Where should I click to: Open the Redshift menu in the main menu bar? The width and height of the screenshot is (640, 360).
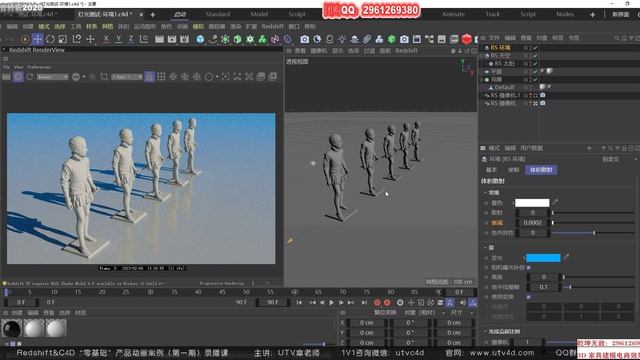(x=272, y=27)
